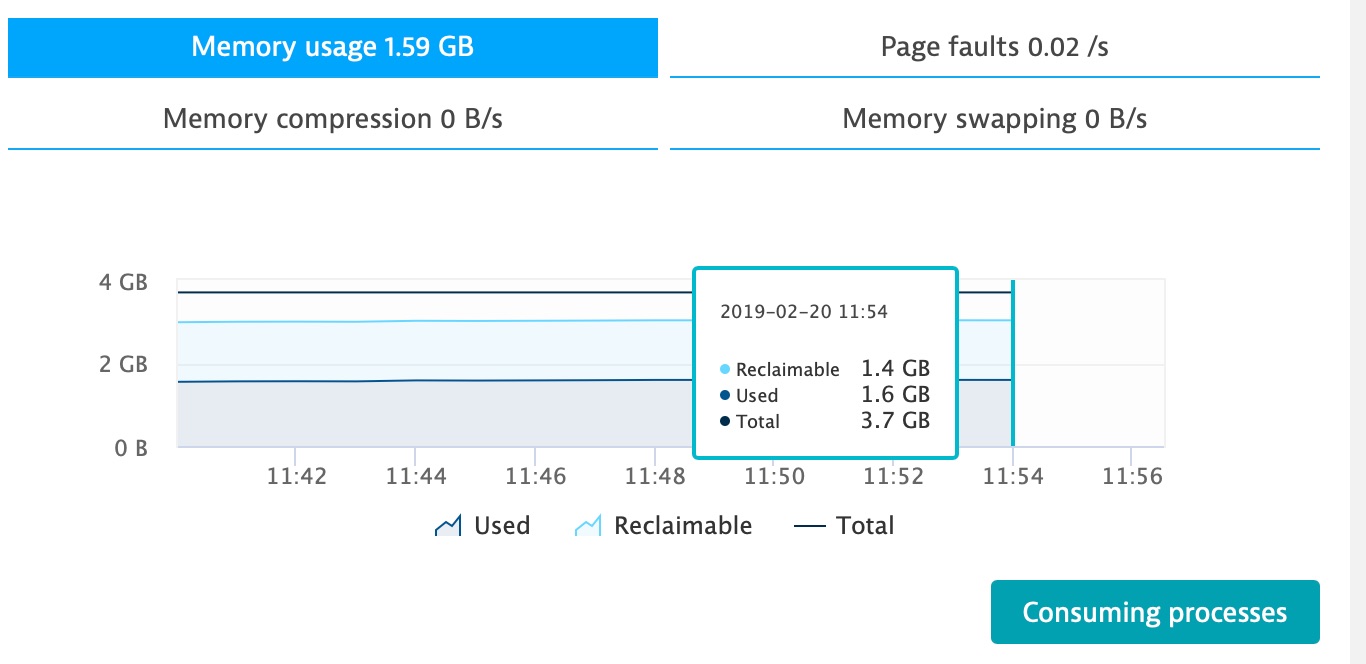The height and width of the screenshot is (664, 1366).
Task: Toggle the Reclaimable series legend label
Action: tap(682, 526)
